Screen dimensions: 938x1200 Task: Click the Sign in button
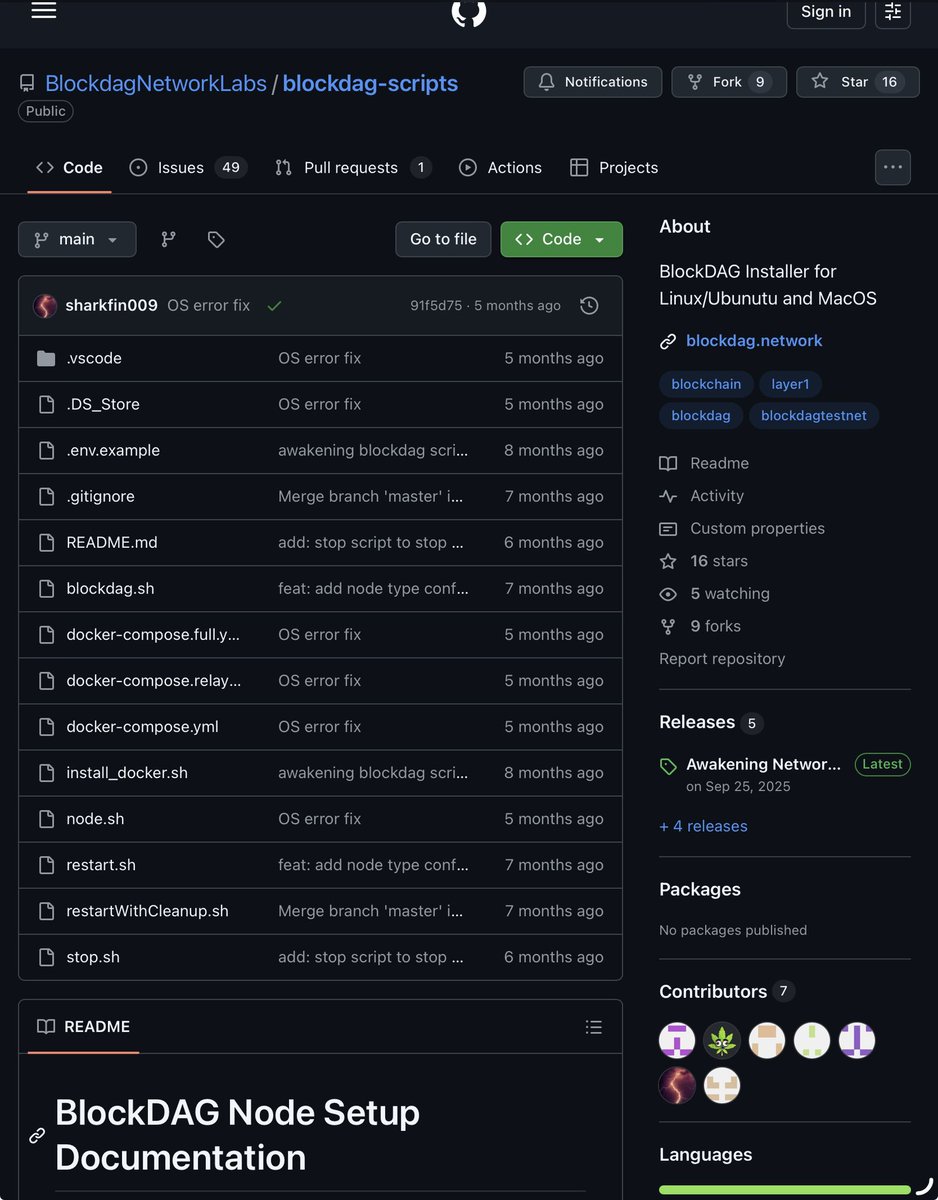[x=826, y=12]
